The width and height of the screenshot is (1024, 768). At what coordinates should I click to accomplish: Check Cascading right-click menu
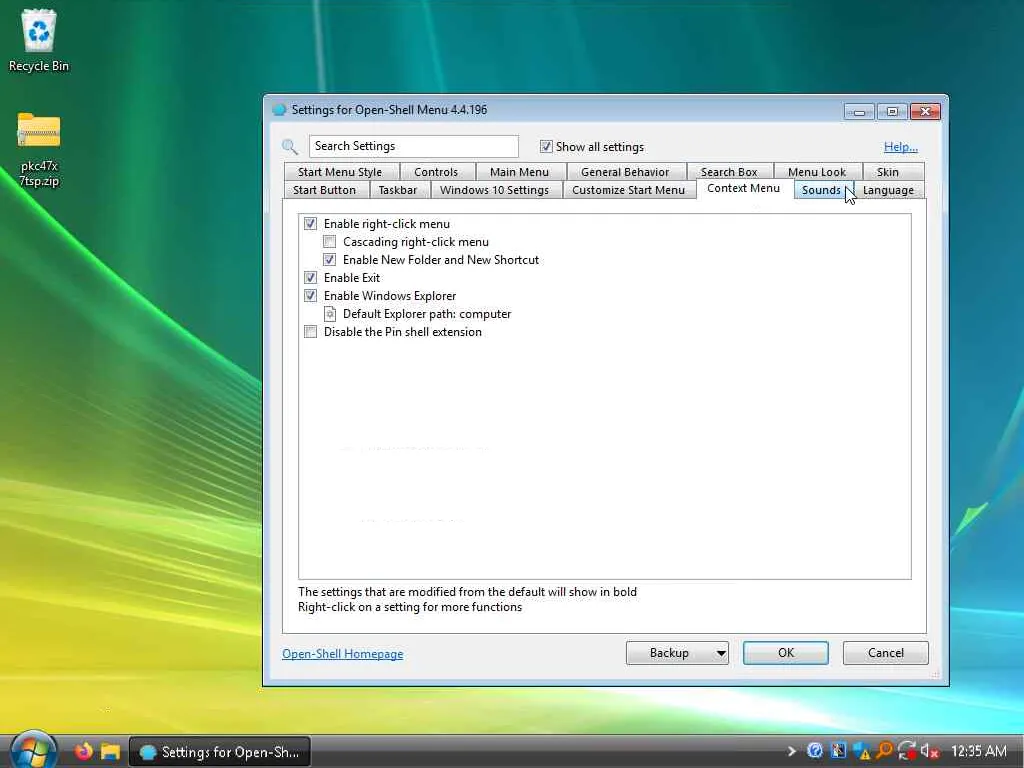(330, 242)
